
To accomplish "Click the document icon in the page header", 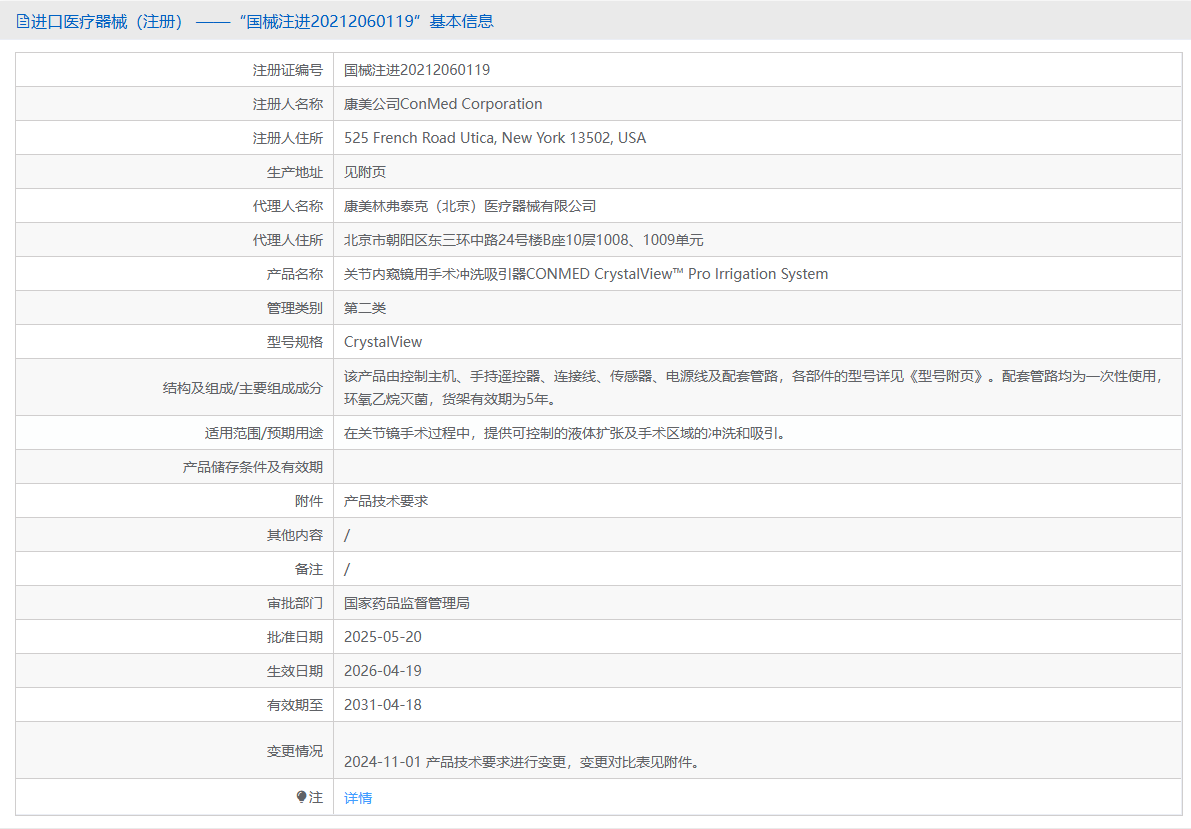I will [23, 21].
